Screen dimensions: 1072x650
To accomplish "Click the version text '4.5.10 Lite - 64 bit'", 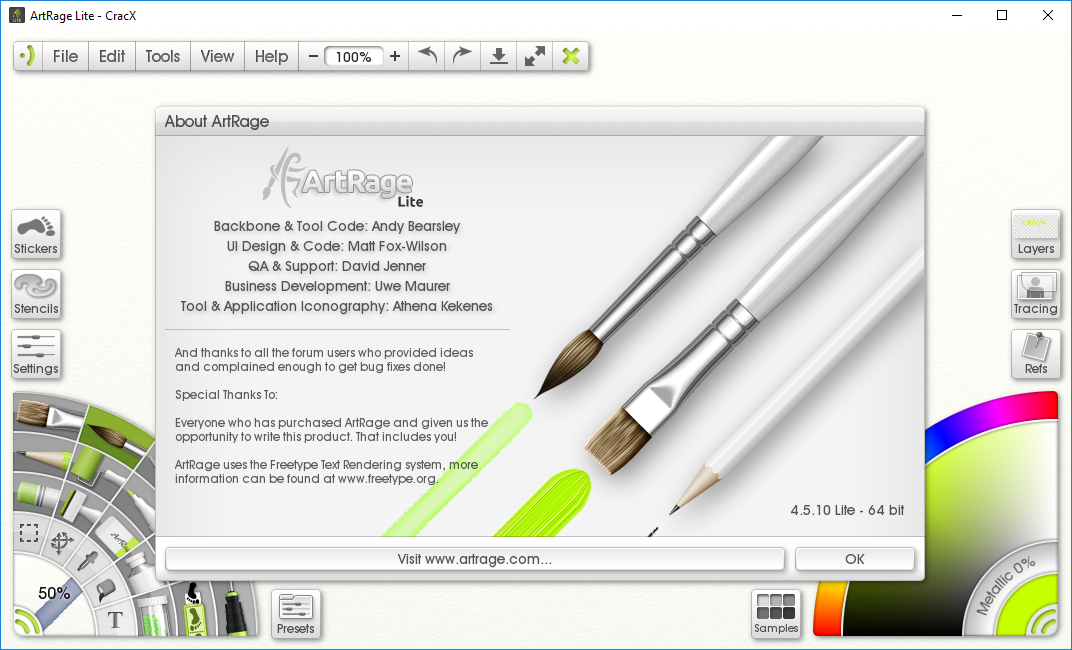I will click(847, 511).
